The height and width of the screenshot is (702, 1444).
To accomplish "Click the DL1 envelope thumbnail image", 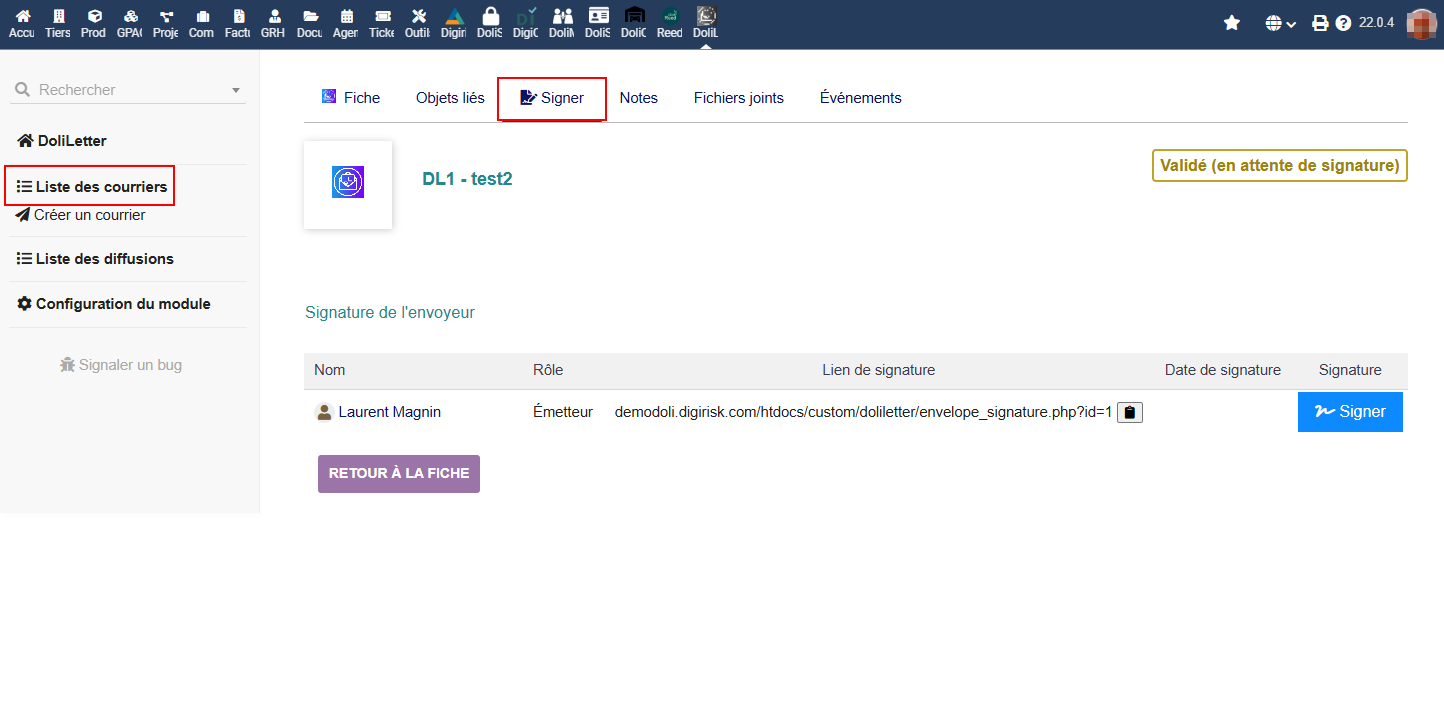I will 348,183.
